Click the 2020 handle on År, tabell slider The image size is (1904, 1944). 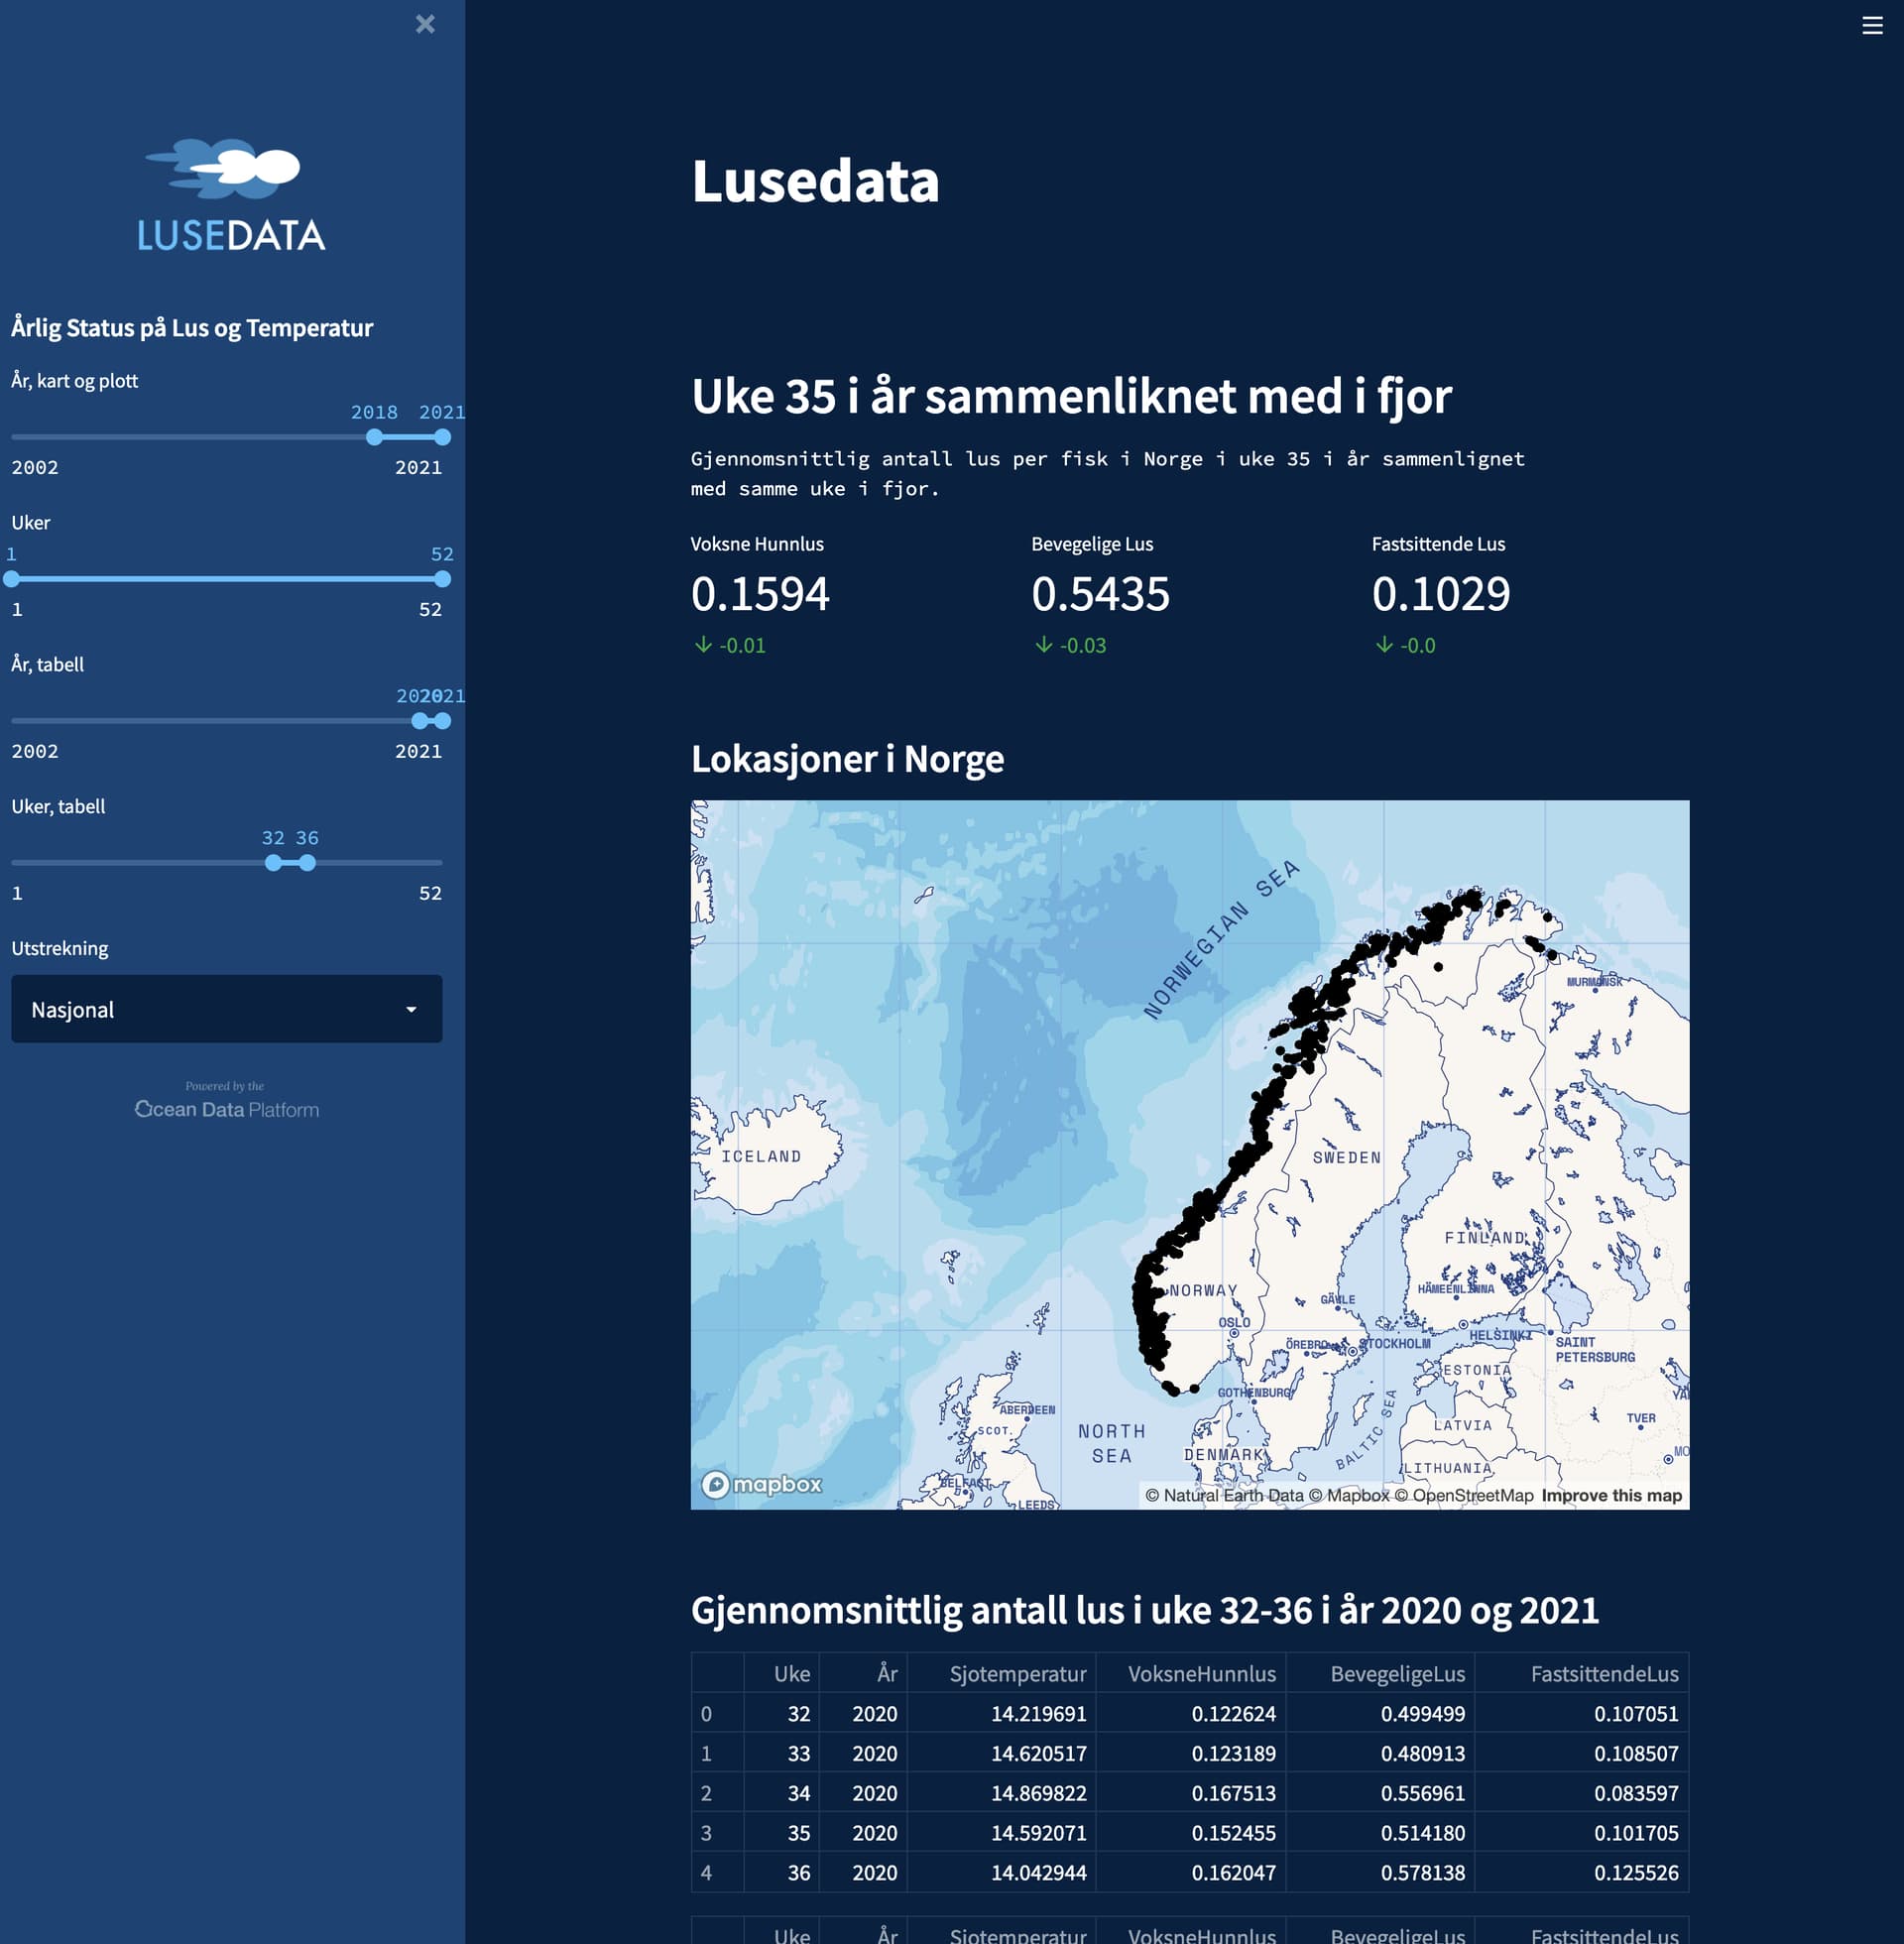tap(419, 721)
